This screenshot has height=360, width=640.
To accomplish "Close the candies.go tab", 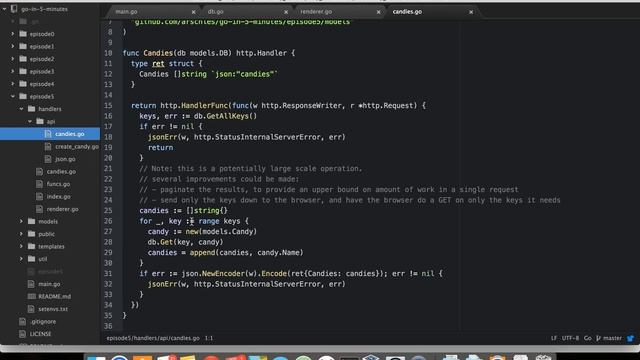I will [x=471, y=12].
